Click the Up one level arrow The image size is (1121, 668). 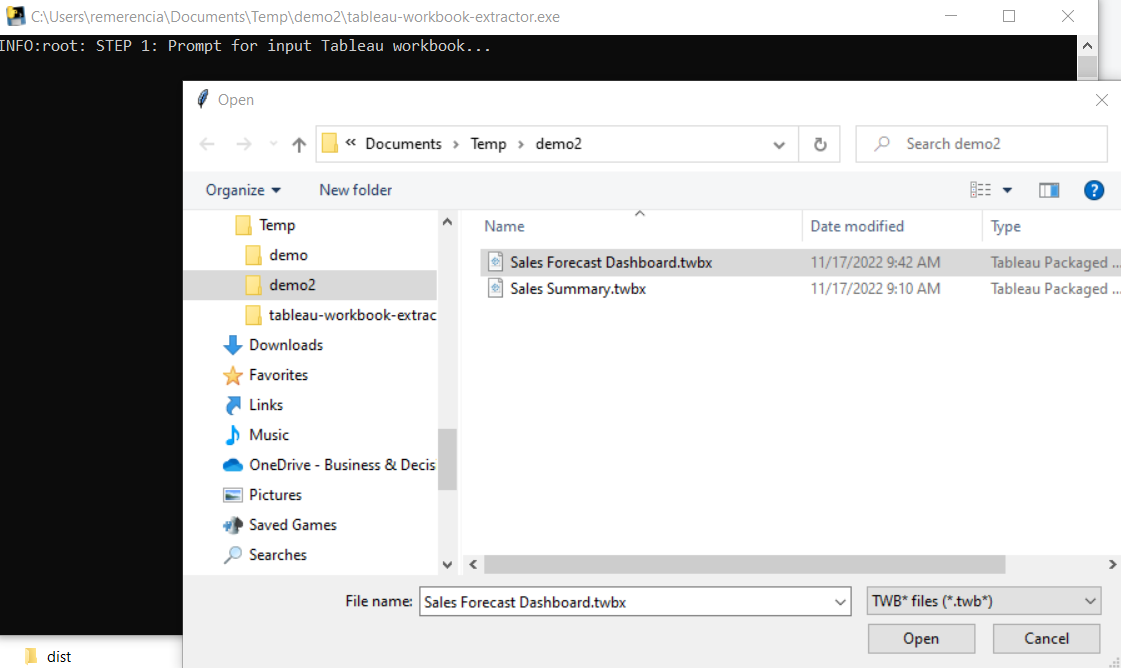point(299,144)
